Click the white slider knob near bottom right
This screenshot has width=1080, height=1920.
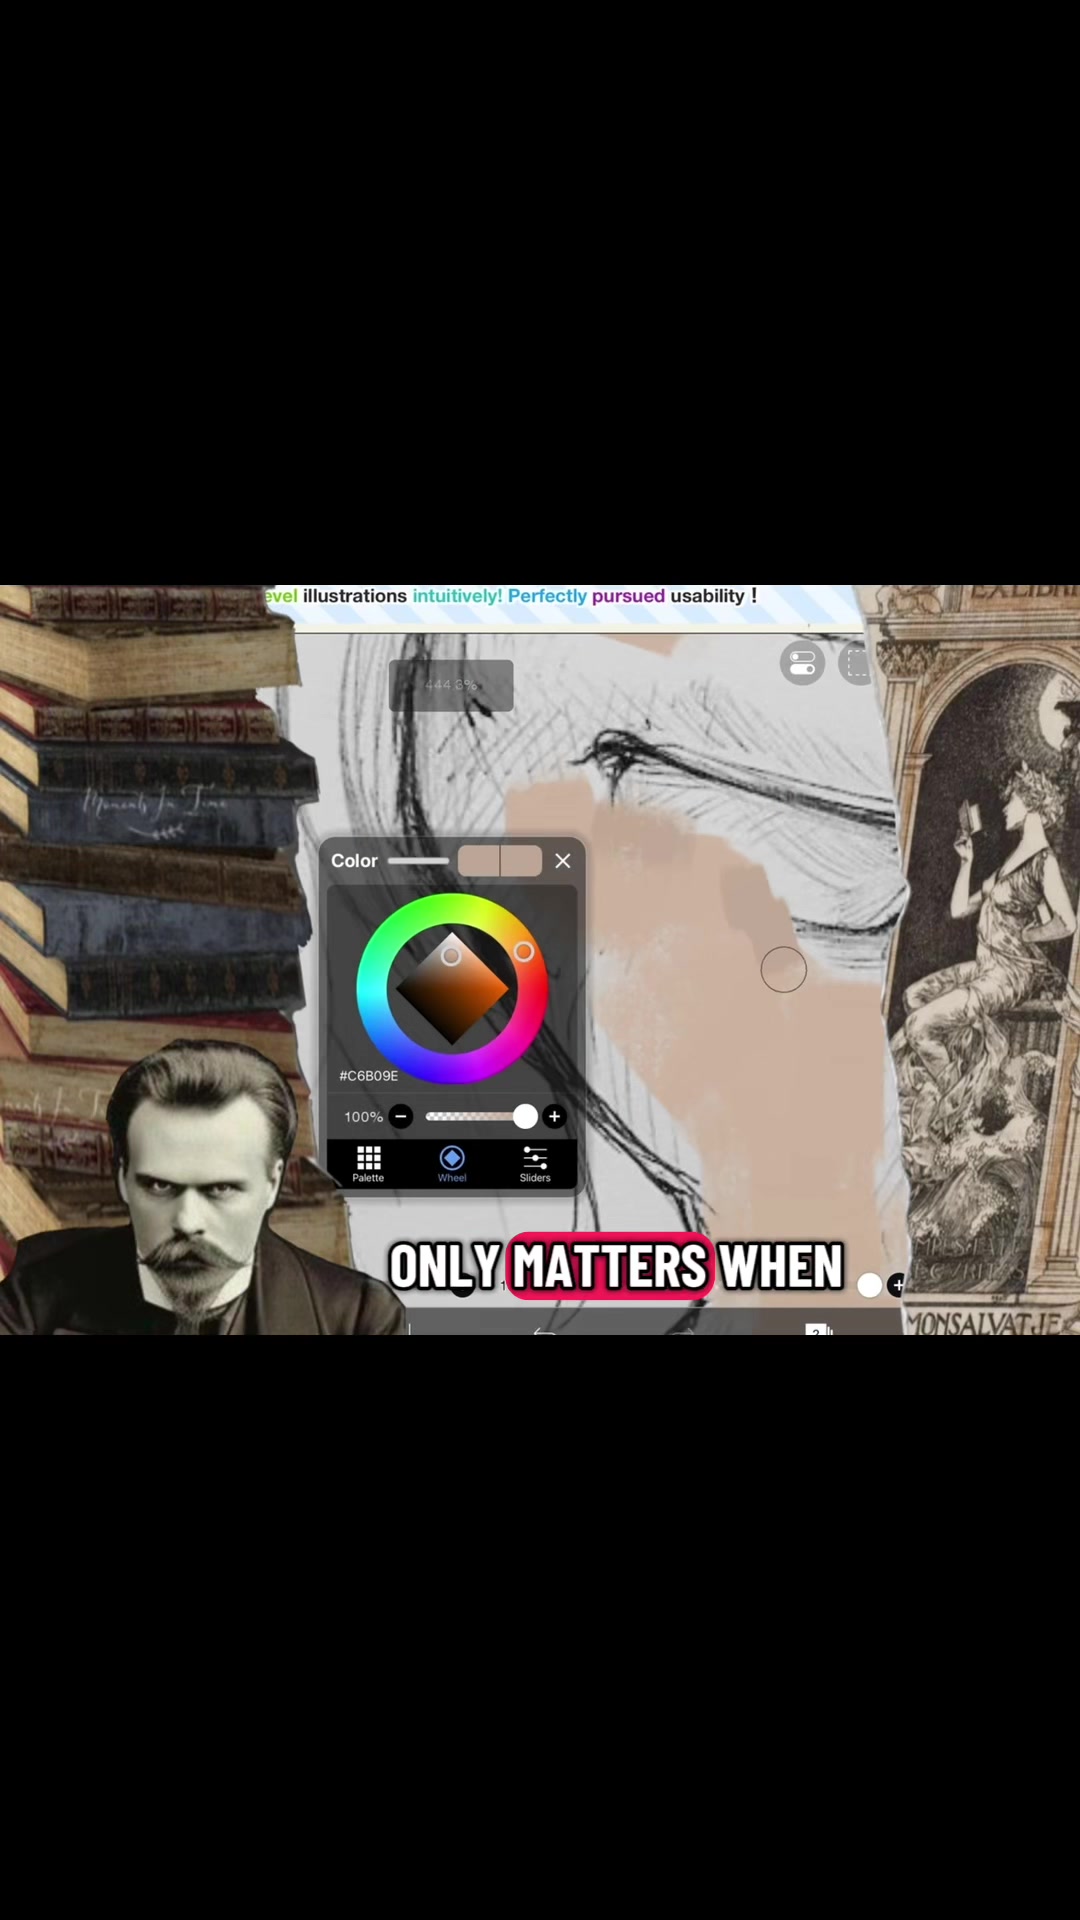[870, 1285]
